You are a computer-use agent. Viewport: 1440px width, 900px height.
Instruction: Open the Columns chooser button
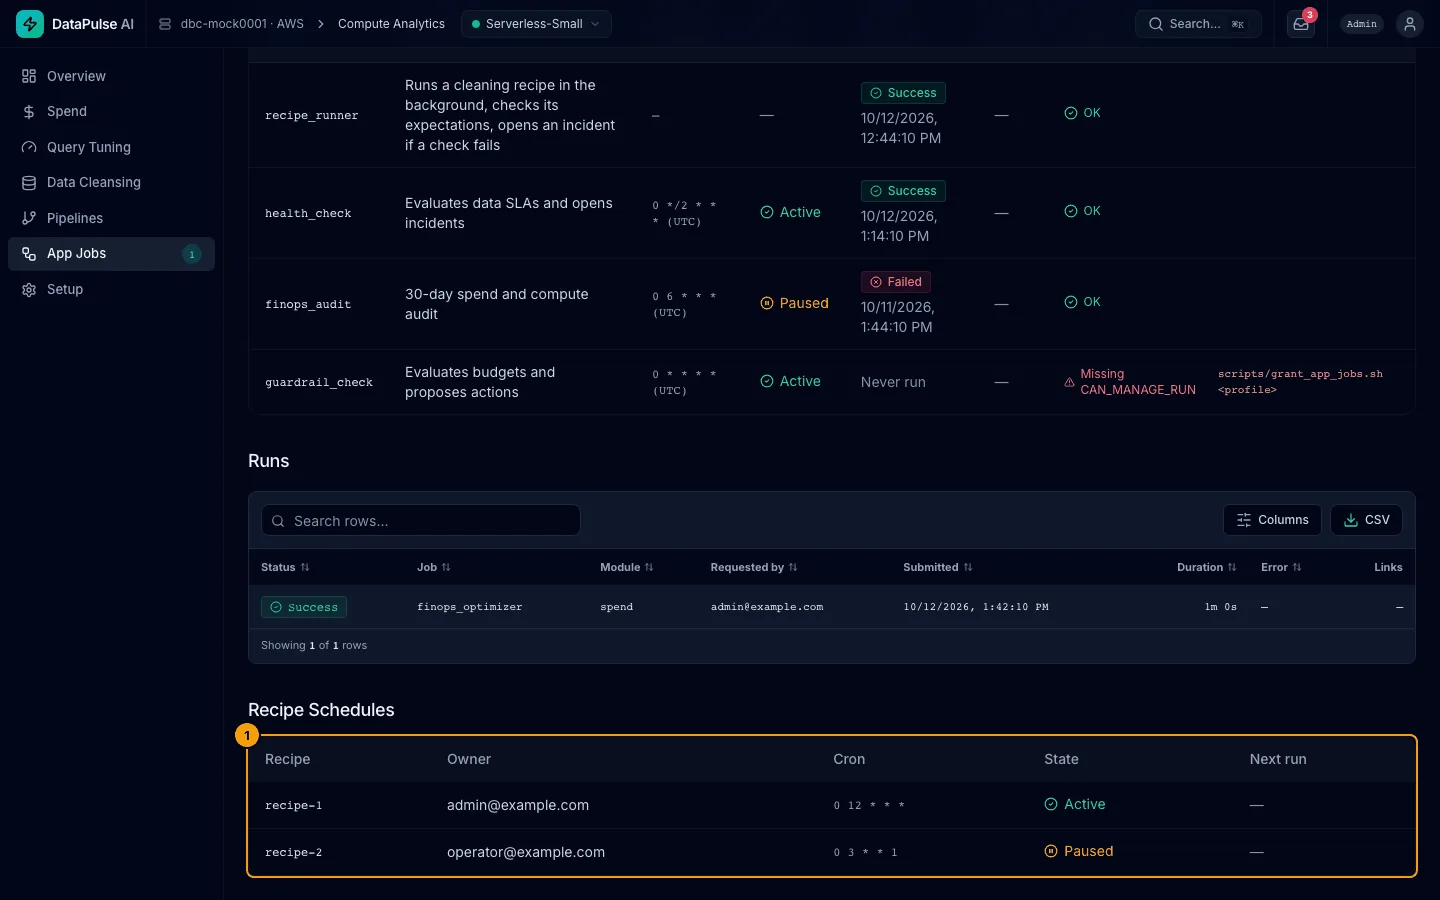point(1272,520)
